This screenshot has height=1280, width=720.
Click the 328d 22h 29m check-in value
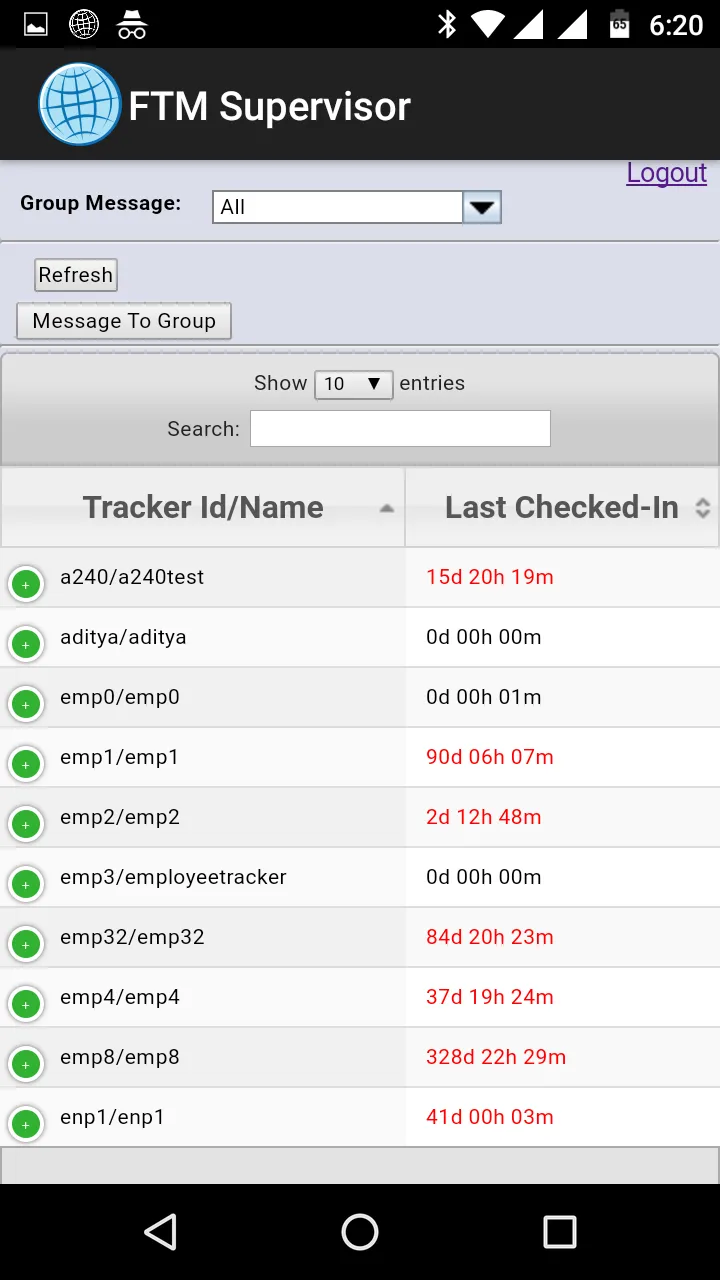click(496, 1057)
